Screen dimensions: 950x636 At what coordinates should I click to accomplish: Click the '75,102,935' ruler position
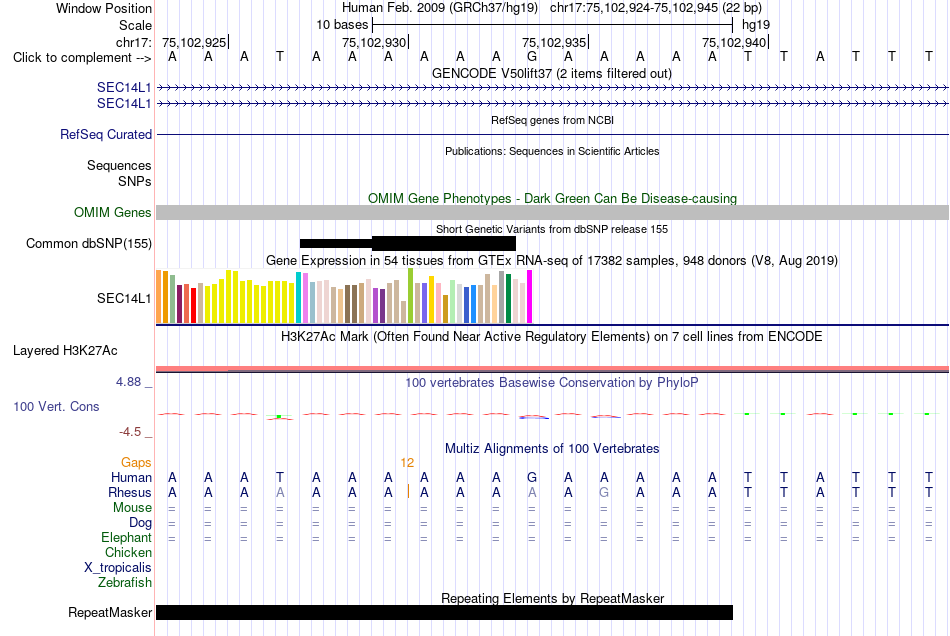coord(554,42)
